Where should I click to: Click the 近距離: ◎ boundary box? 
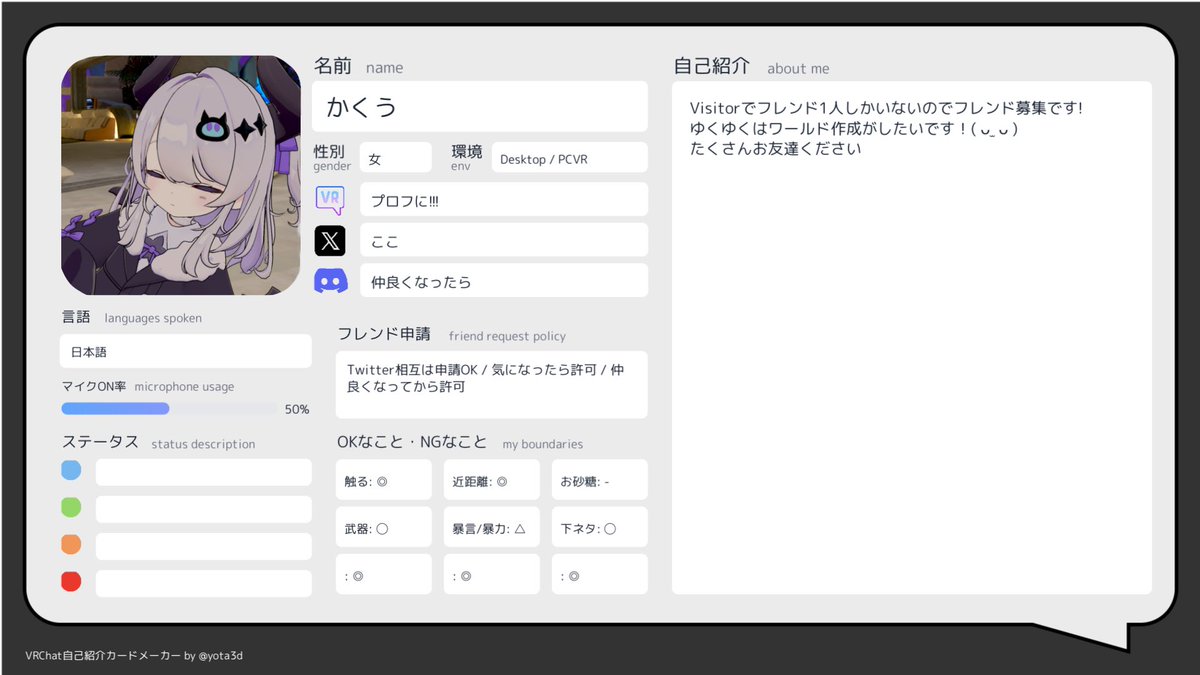(491, 479)
